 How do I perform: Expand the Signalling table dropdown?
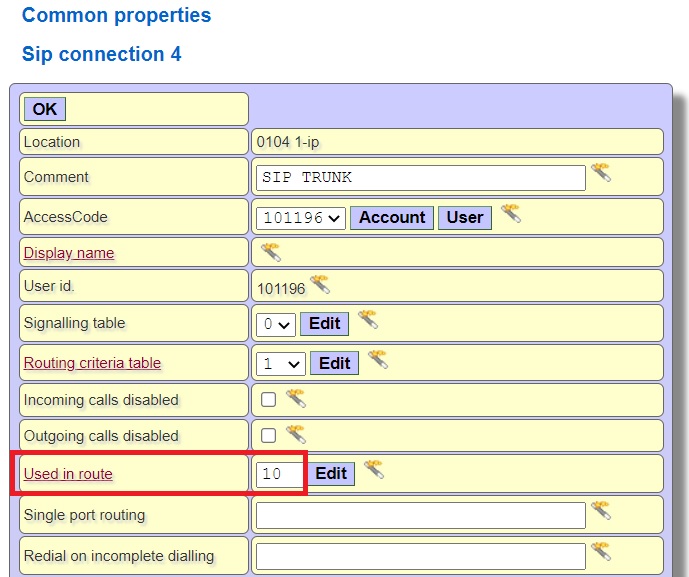coord(275,324)
